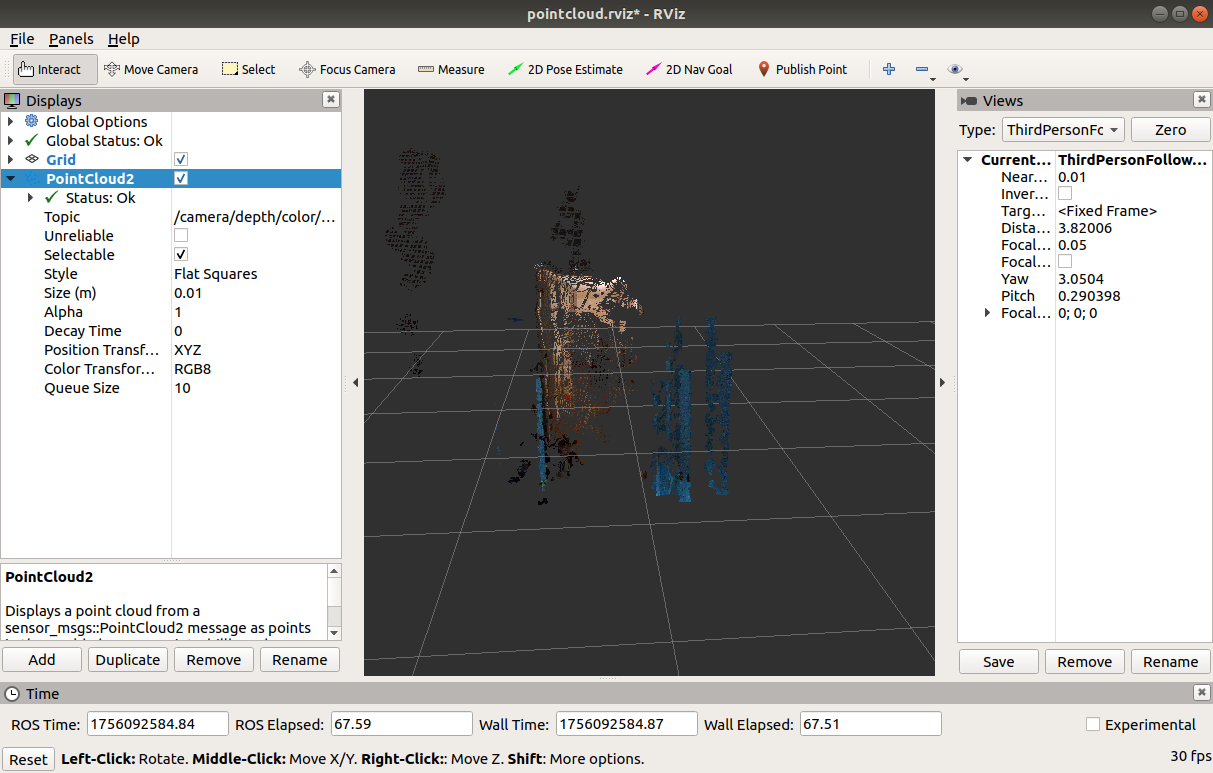The image size is (1213, 773).
Task: Open the view Type dropdown
Action: pyautogui.click(x=1063, y=130)
